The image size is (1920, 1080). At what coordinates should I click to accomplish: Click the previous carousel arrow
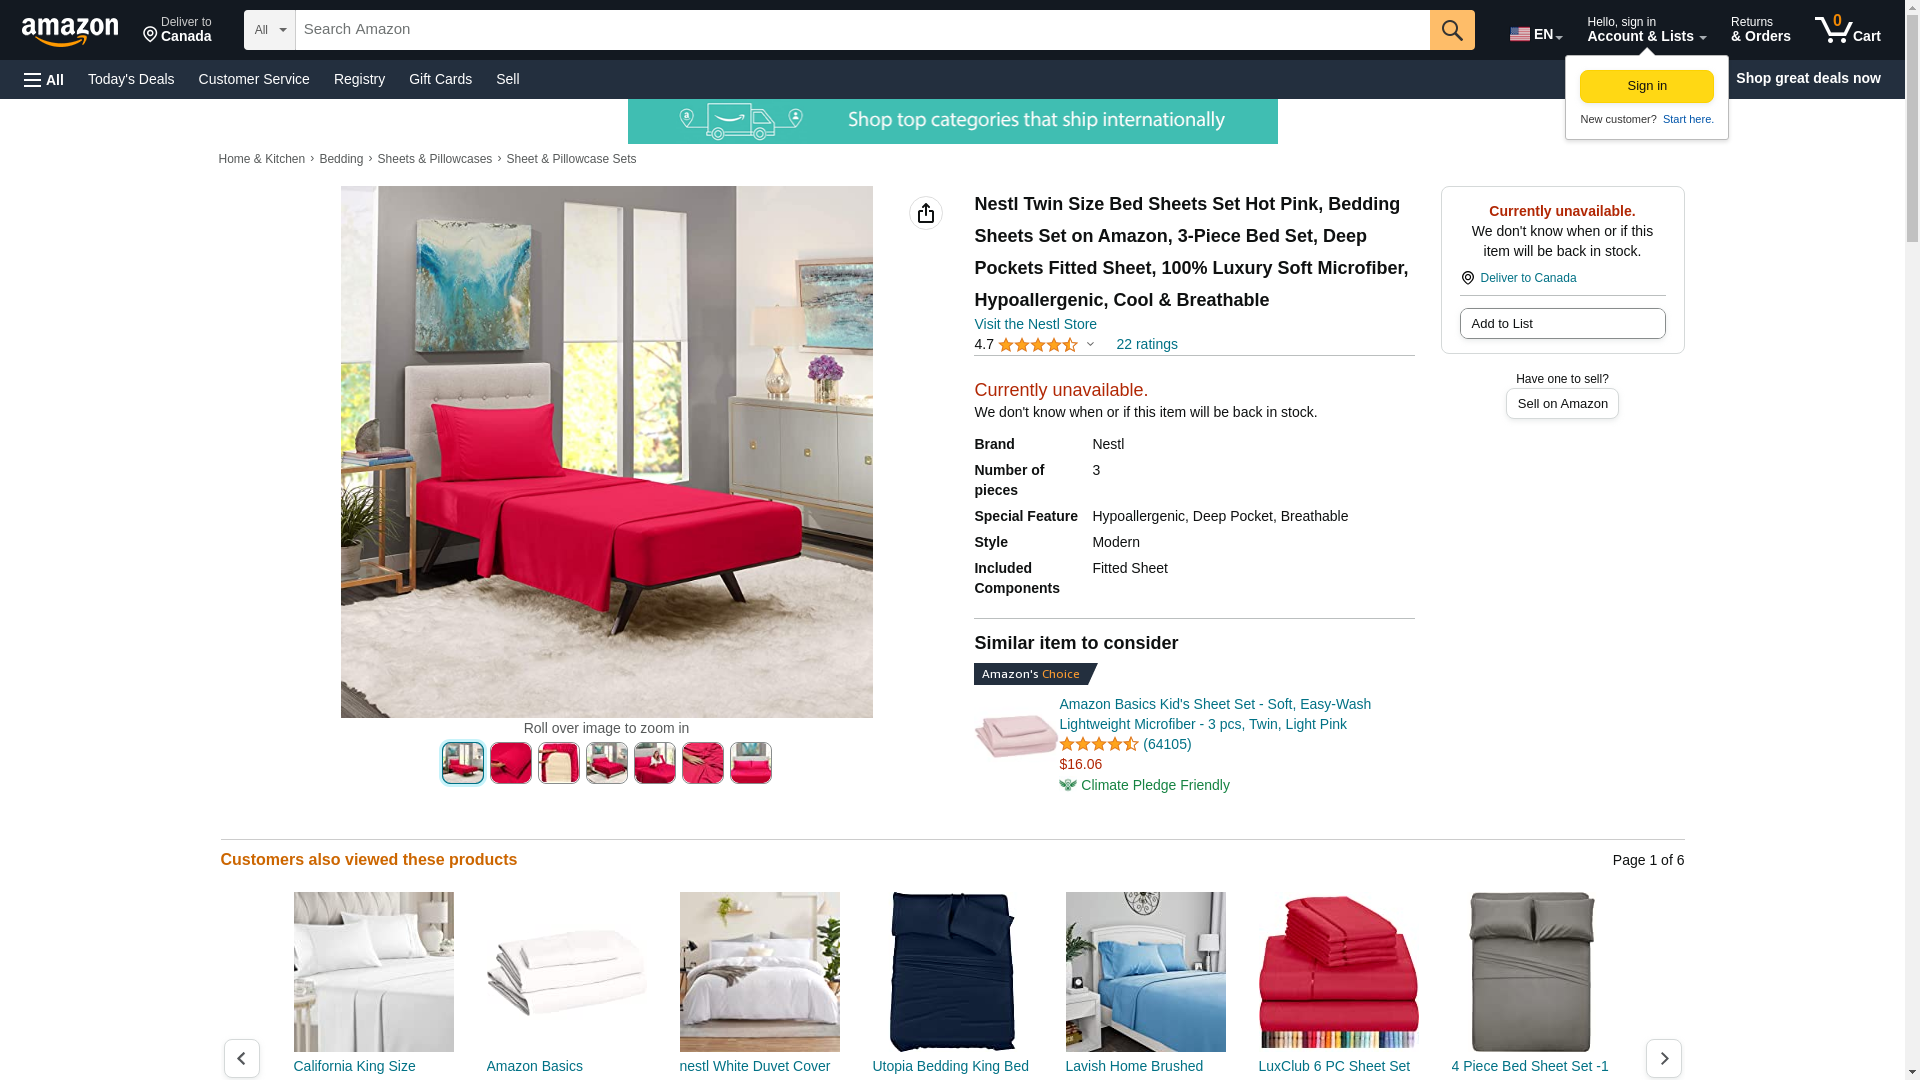point(242,1058)
